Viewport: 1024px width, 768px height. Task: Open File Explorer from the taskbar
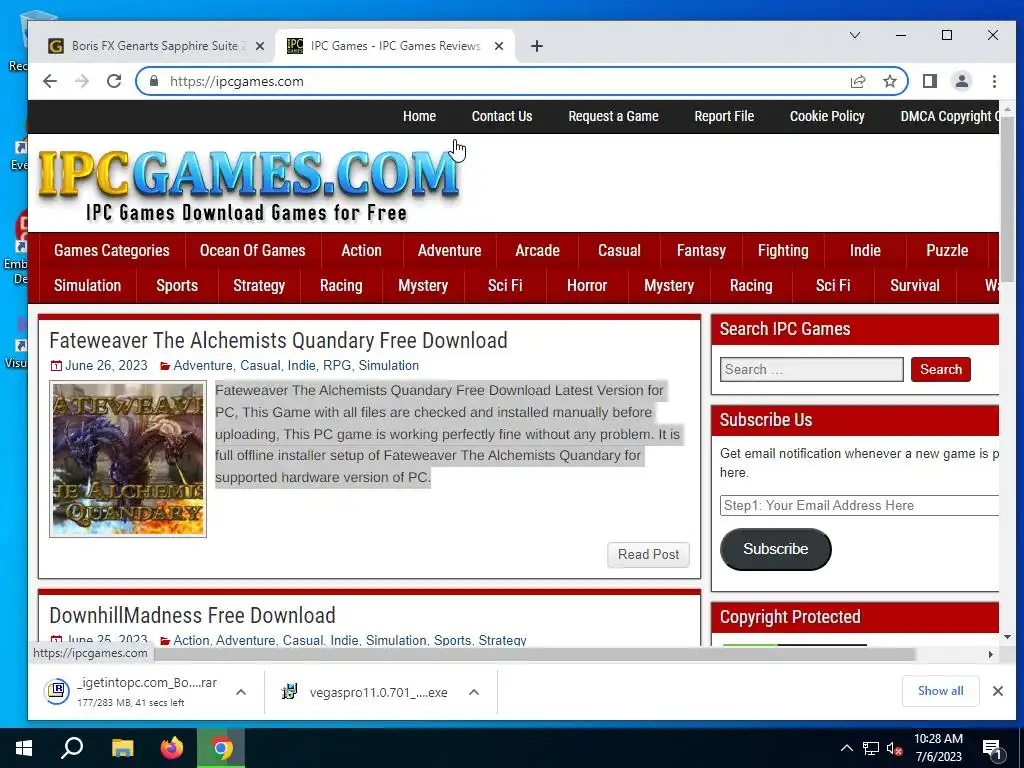[x=122, y=748]
